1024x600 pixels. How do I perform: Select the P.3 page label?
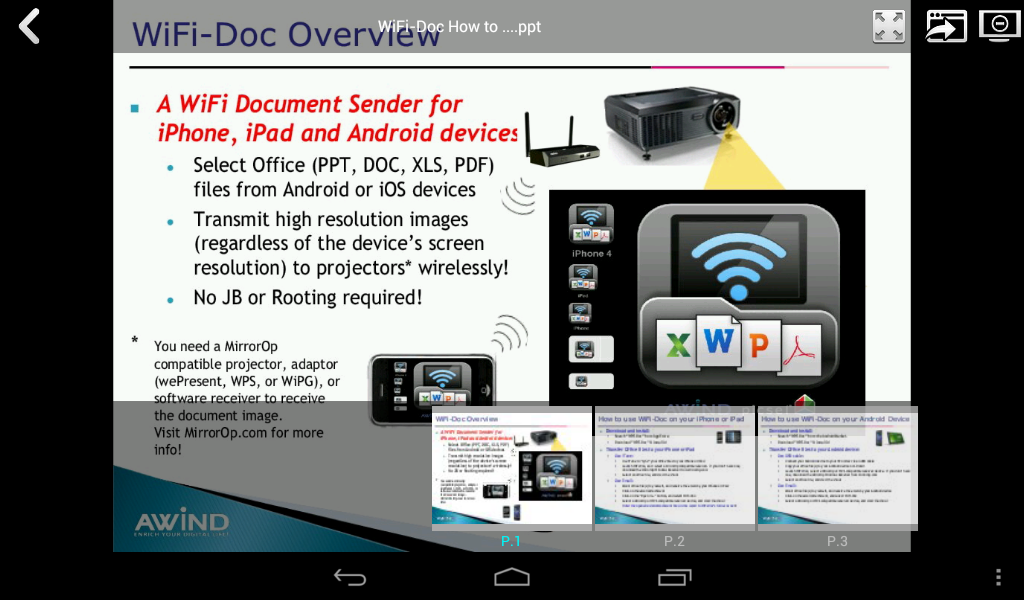coord(837,541)
